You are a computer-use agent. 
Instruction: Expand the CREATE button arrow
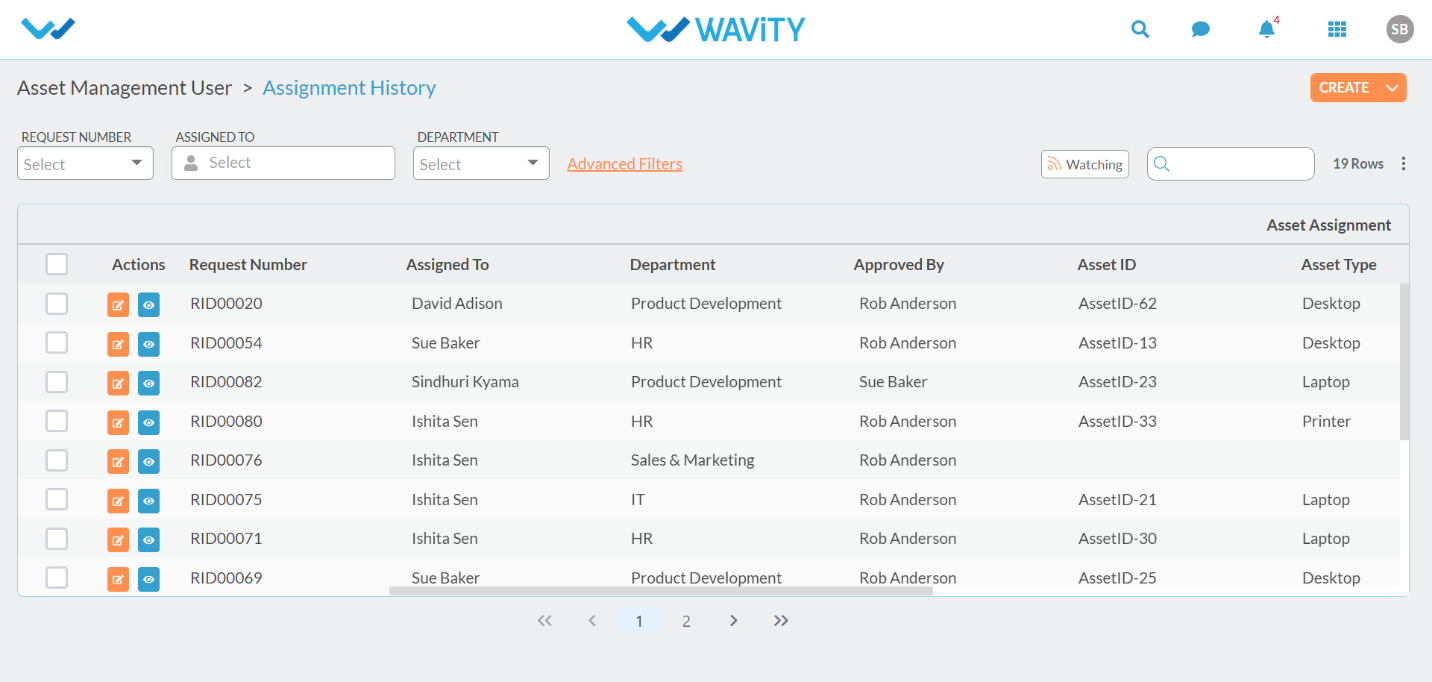(1392, 88)
